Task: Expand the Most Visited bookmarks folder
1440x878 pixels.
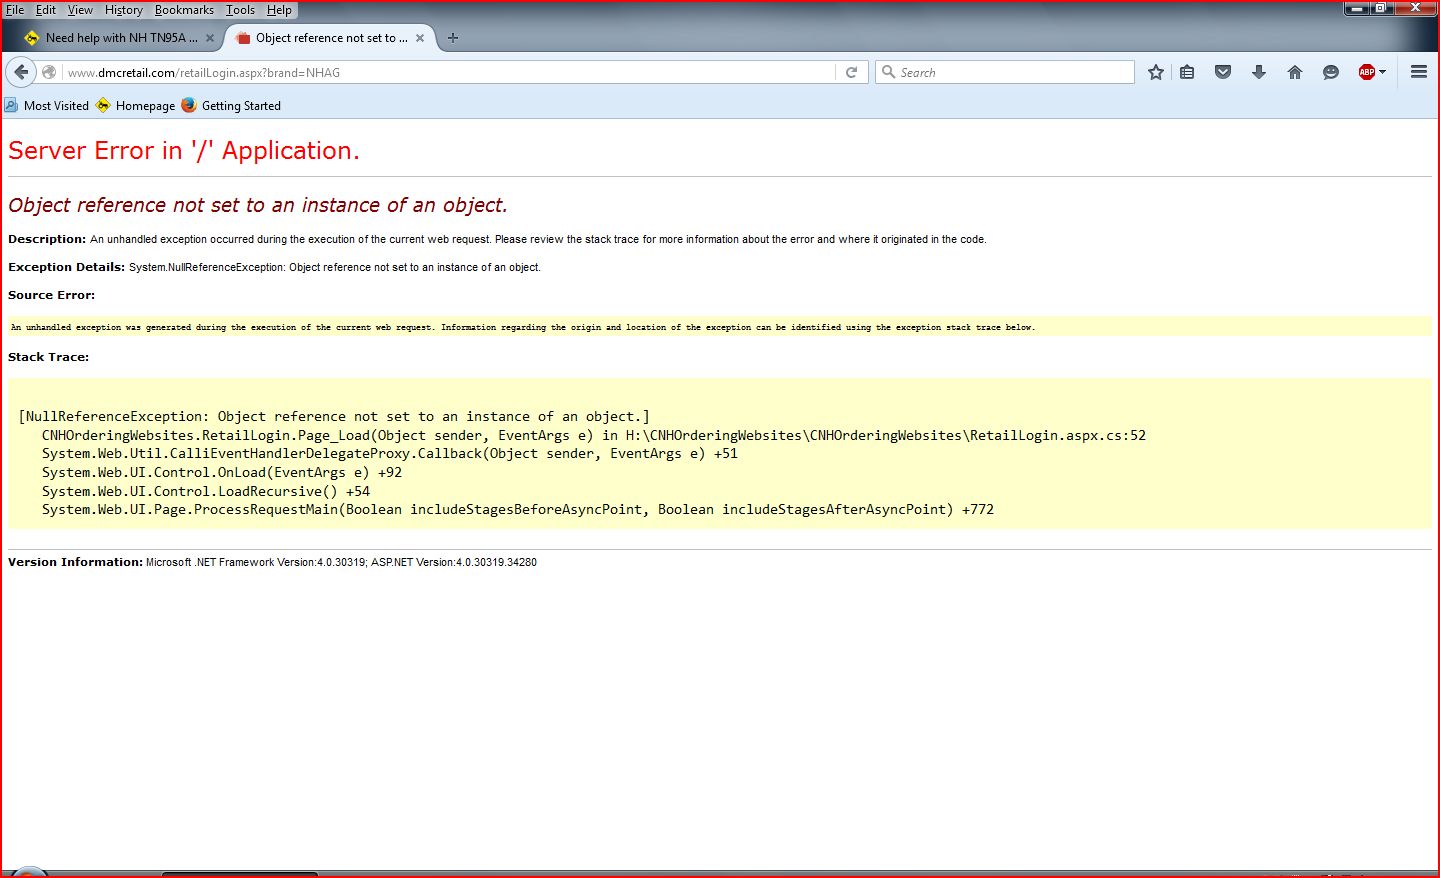Action: click(47, 106)
